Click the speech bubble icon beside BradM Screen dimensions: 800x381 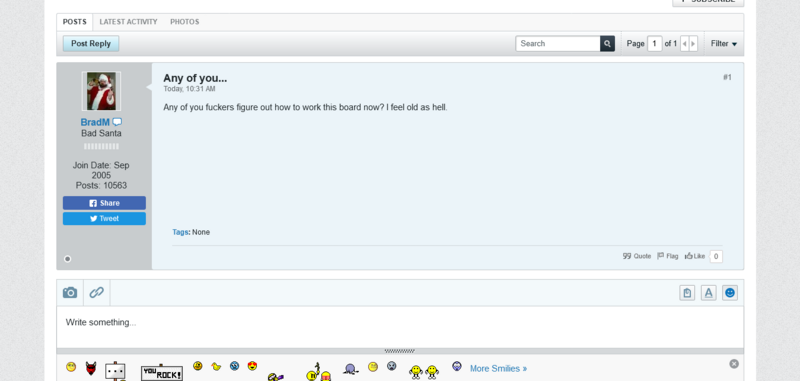coord(117,122)
